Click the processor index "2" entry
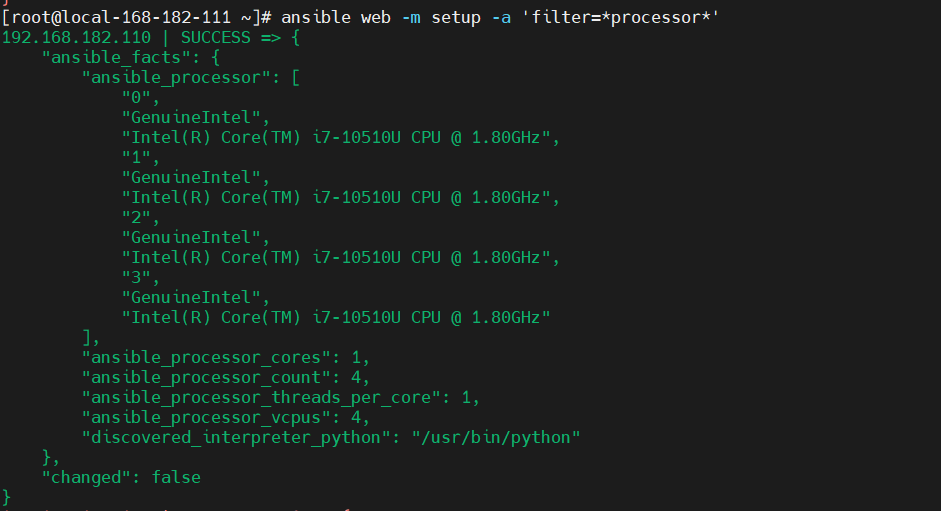 [136, 218]
